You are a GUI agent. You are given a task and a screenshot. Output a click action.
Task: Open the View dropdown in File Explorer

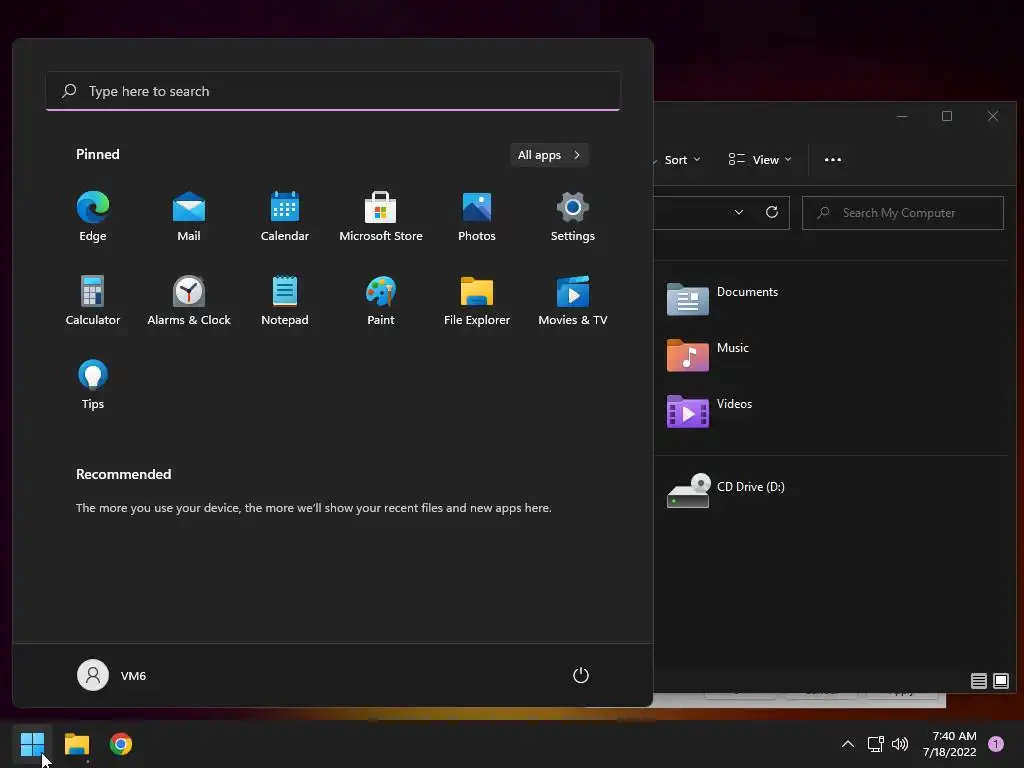(760, 160)
